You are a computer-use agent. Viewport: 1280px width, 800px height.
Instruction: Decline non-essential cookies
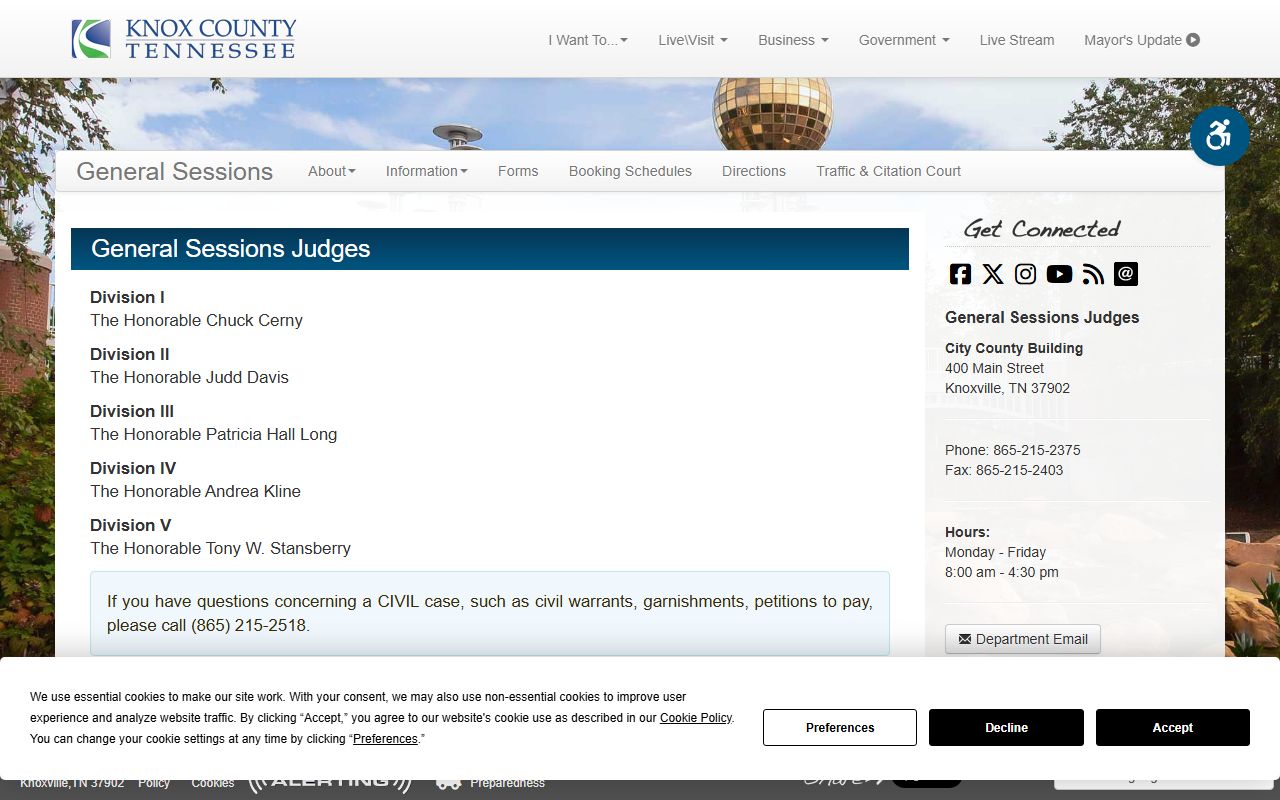pos(1006,727)
